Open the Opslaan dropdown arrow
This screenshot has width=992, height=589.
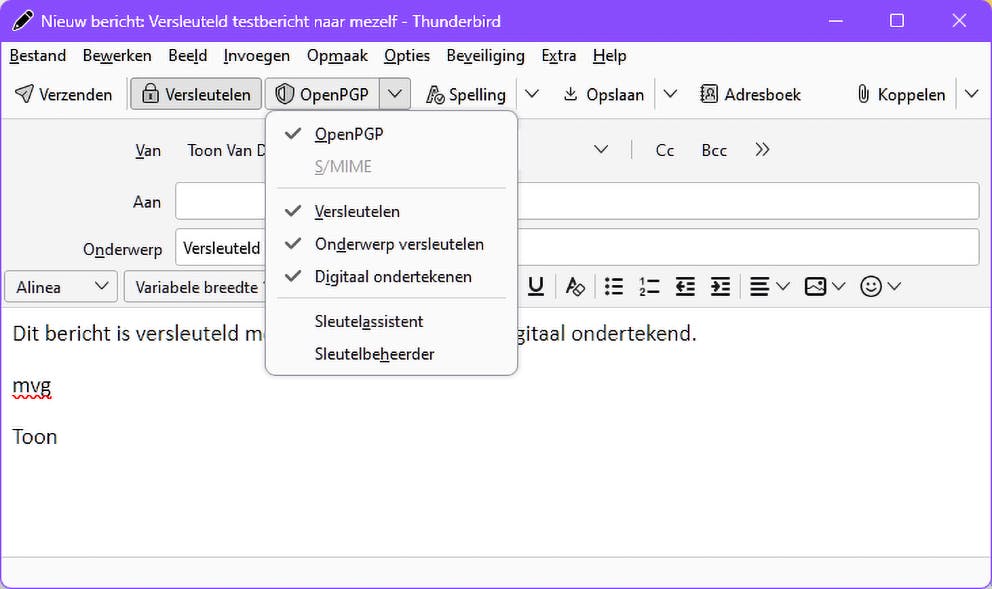(x=670, y=94)
